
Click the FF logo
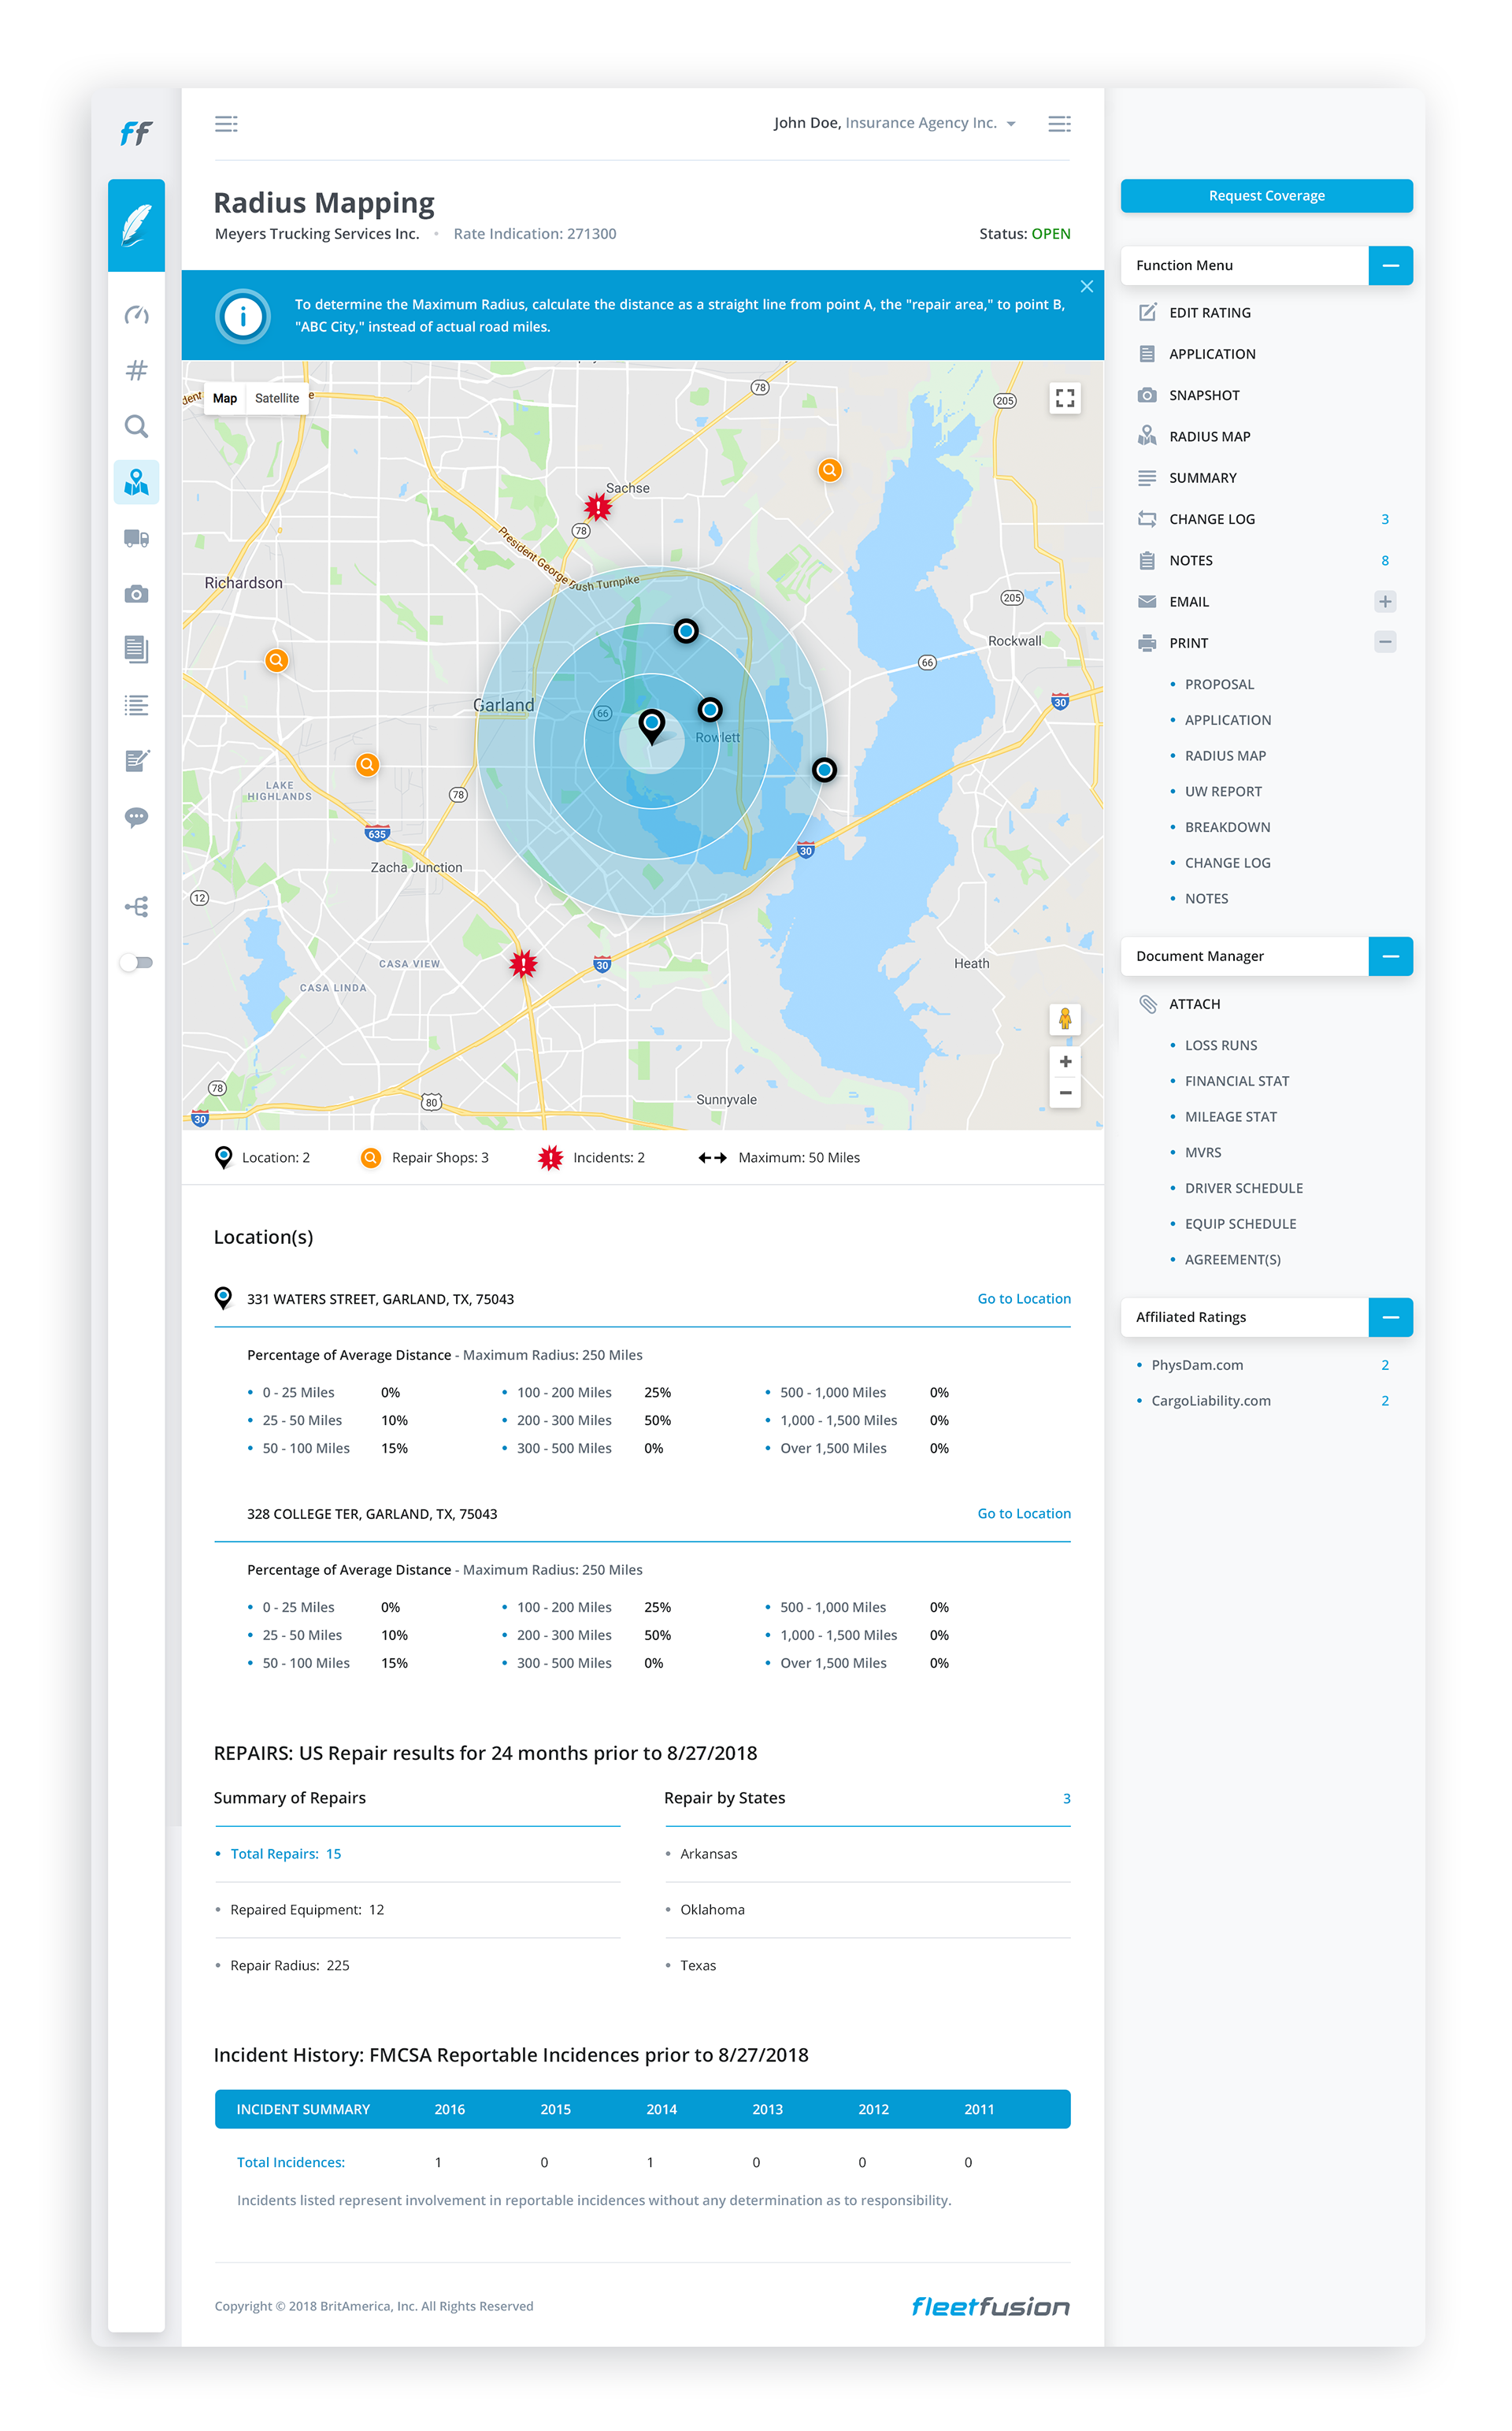[136, 132]
